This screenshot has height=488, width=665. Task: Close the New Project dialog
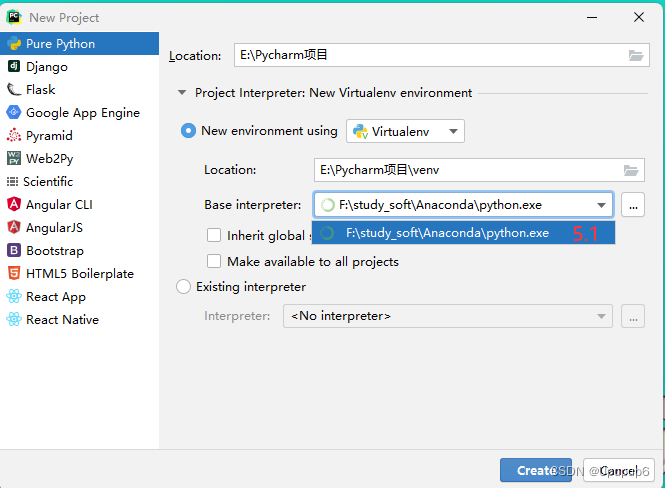coord(639,17)
